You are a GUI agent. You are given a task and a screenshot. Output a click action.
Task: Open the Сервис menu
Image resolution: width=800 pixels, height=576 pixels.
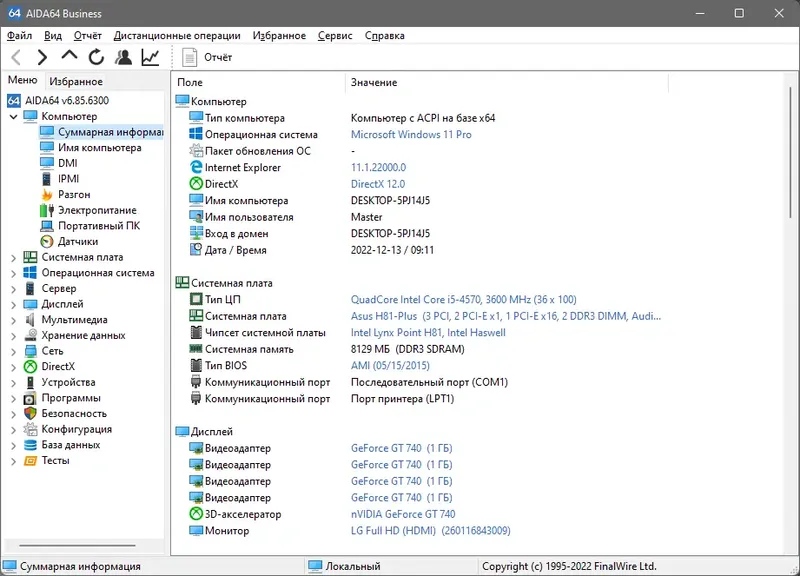(334, 34)
